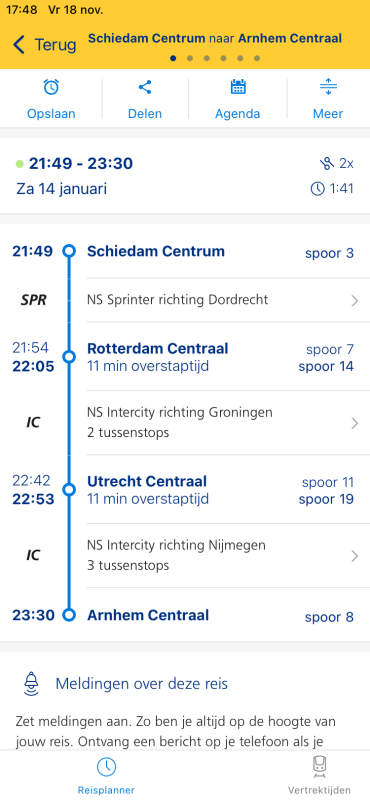370x800 pixels.
Task: Tap the Terug back arrow
Action: click(19, 45)
